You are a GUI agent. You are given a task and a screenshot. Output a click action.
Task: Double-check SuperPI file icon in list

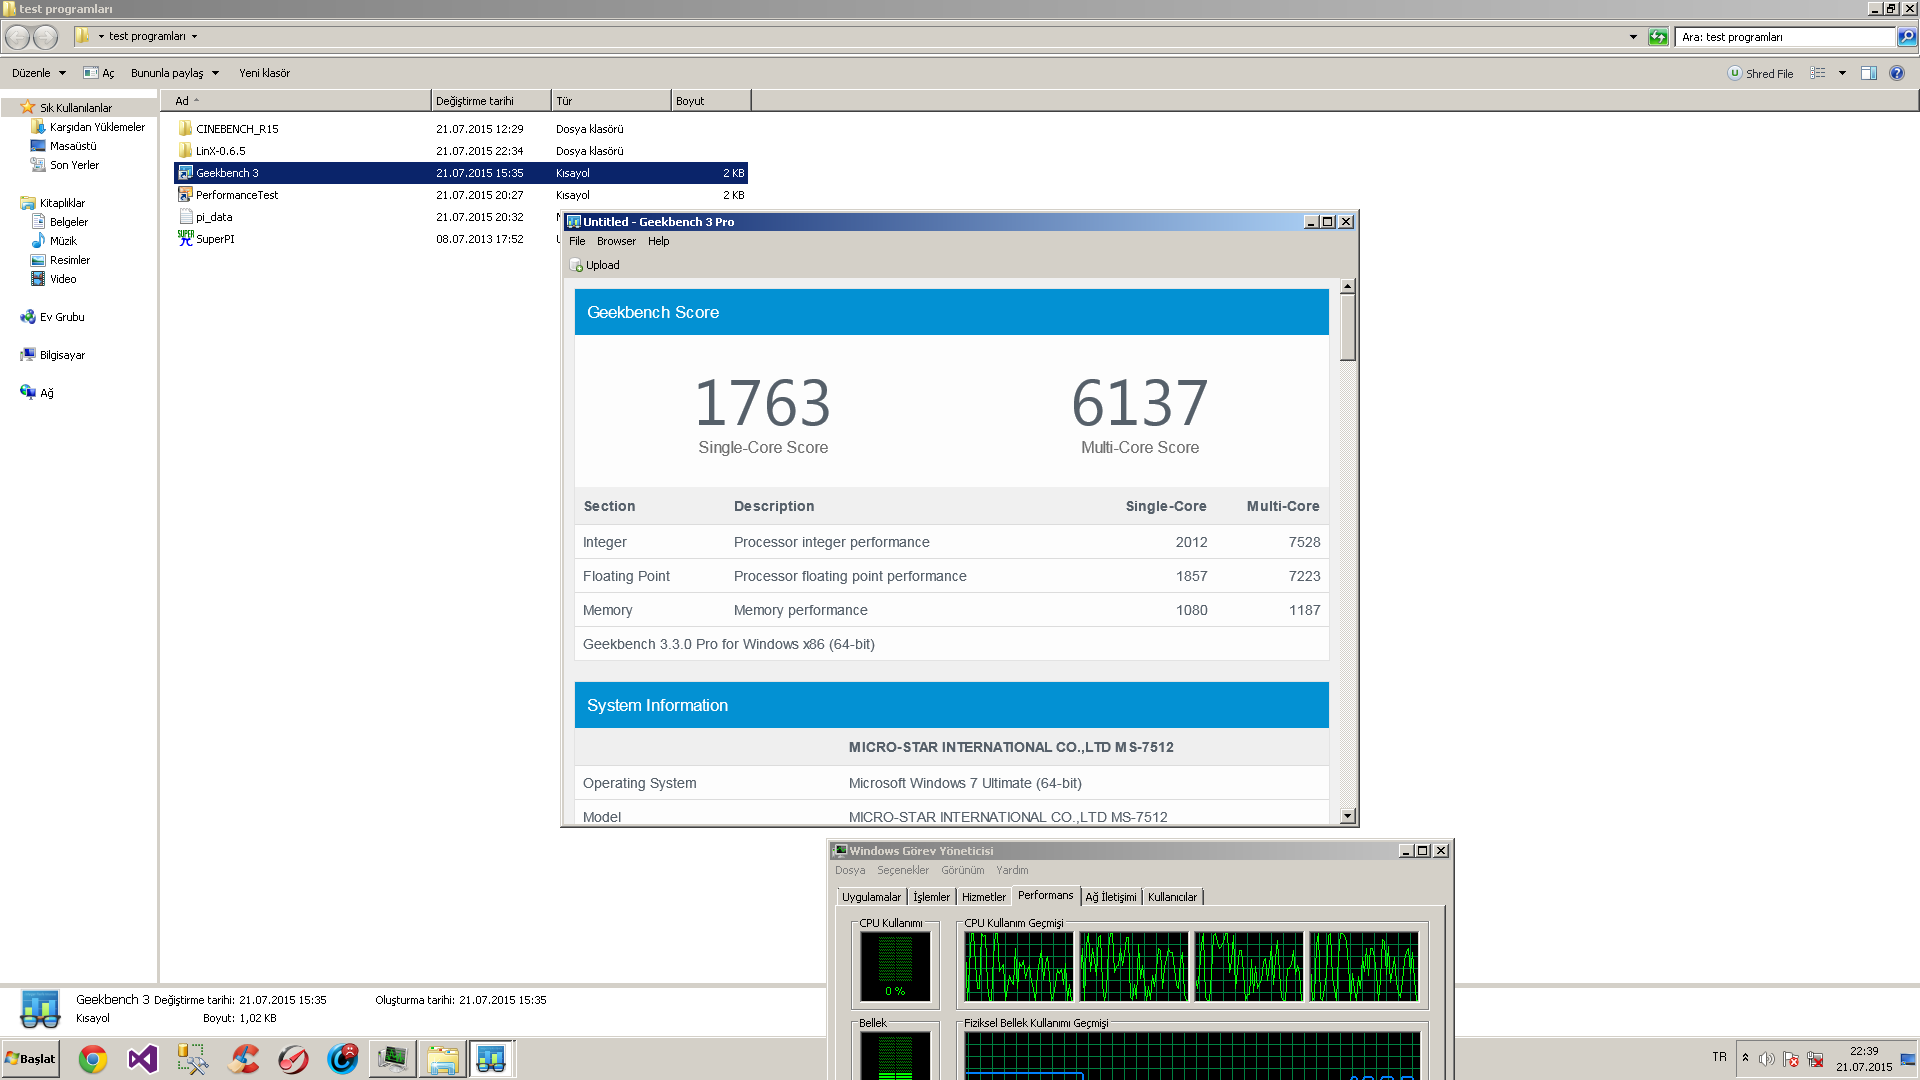186,239
